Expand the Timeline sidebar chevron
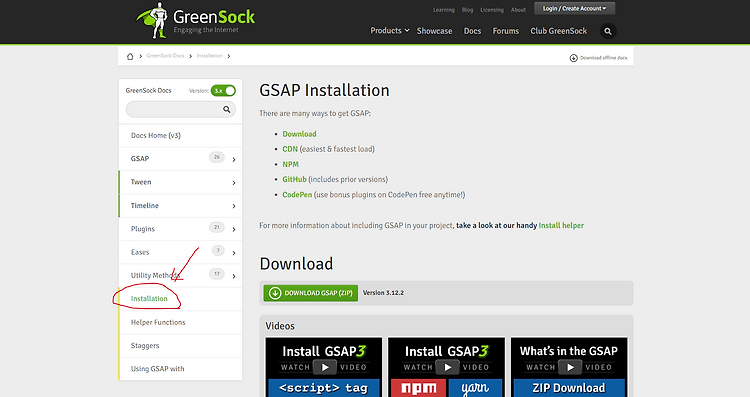The image size is (750, 397). tap(234, 206)
